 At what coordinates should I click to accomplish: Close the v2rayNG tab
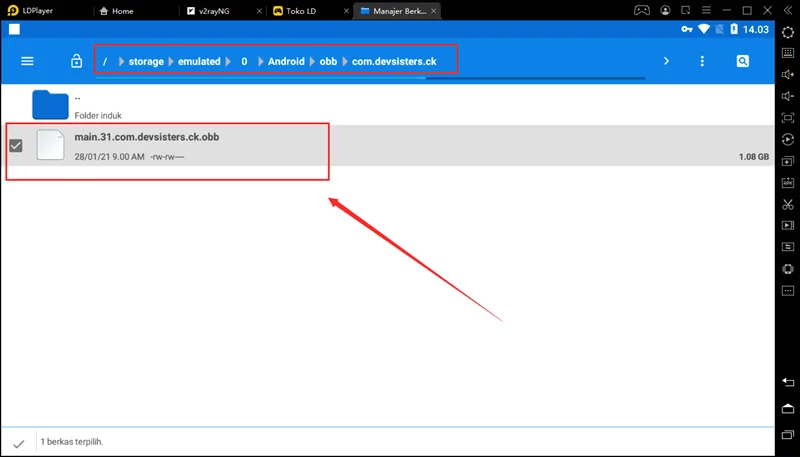click(259, 11)
